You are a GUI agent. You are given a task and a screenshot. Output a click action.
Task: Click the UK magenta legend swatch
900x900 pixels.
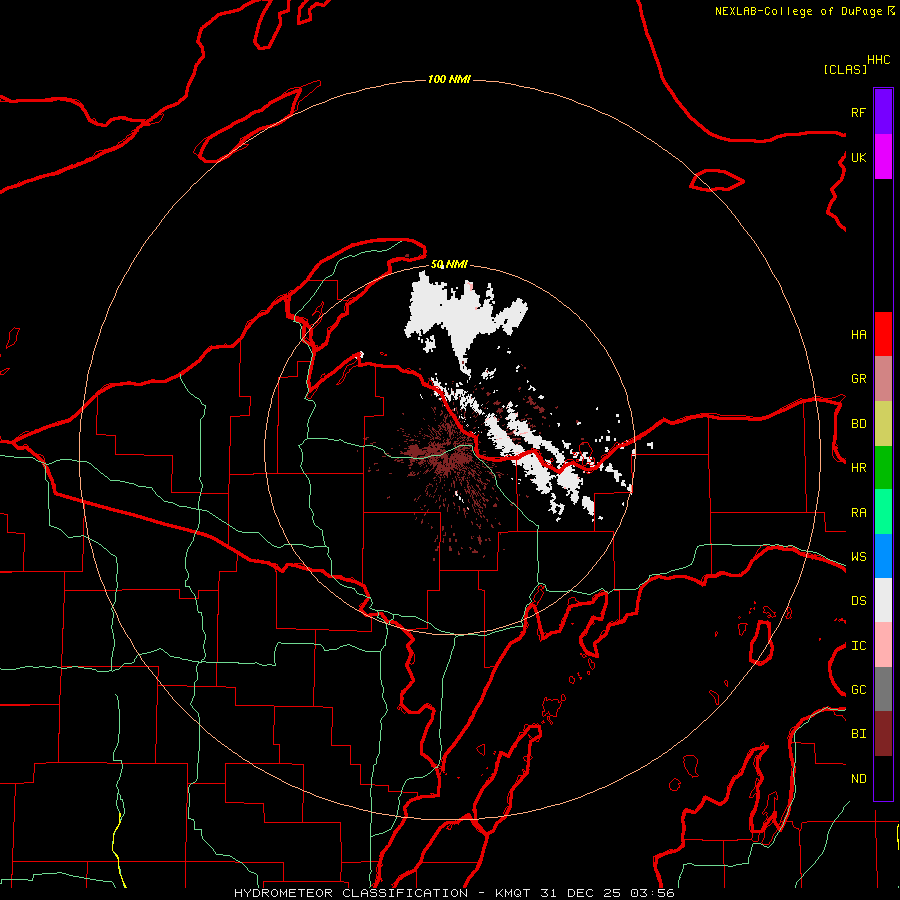click(883, 157)
